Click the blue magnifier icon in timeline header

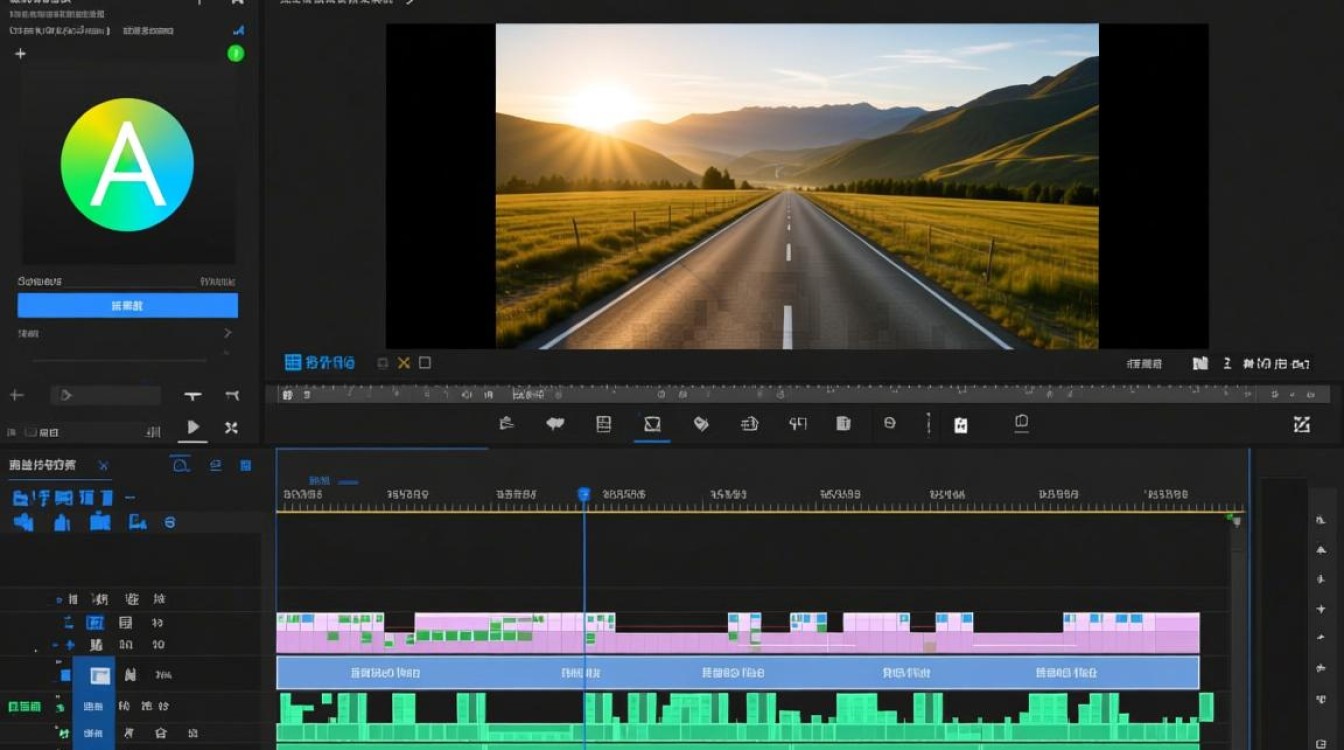pos(180,464)
